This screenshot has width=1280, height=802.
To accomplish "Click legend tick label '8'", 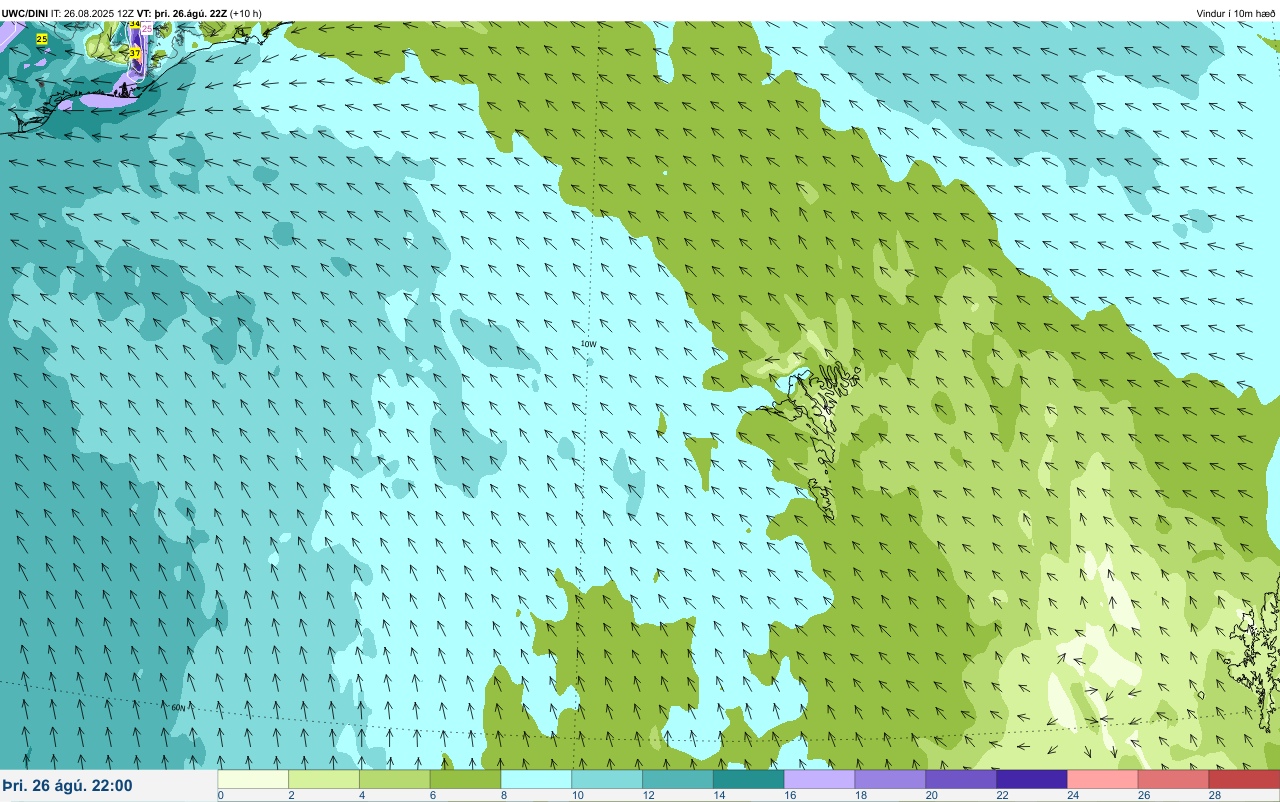I will pos(504,796).
